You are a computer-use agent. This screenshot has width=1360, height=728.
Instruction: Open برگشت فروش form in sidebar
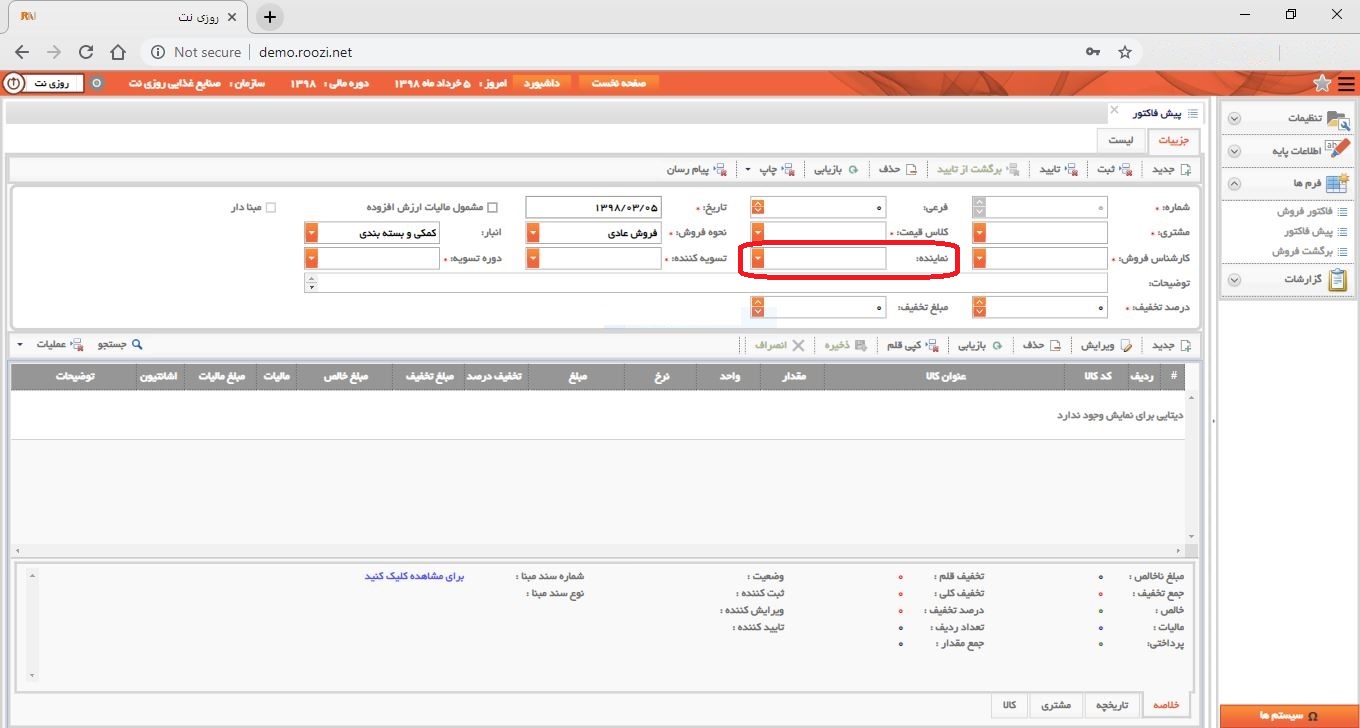tap(1311, 251)
